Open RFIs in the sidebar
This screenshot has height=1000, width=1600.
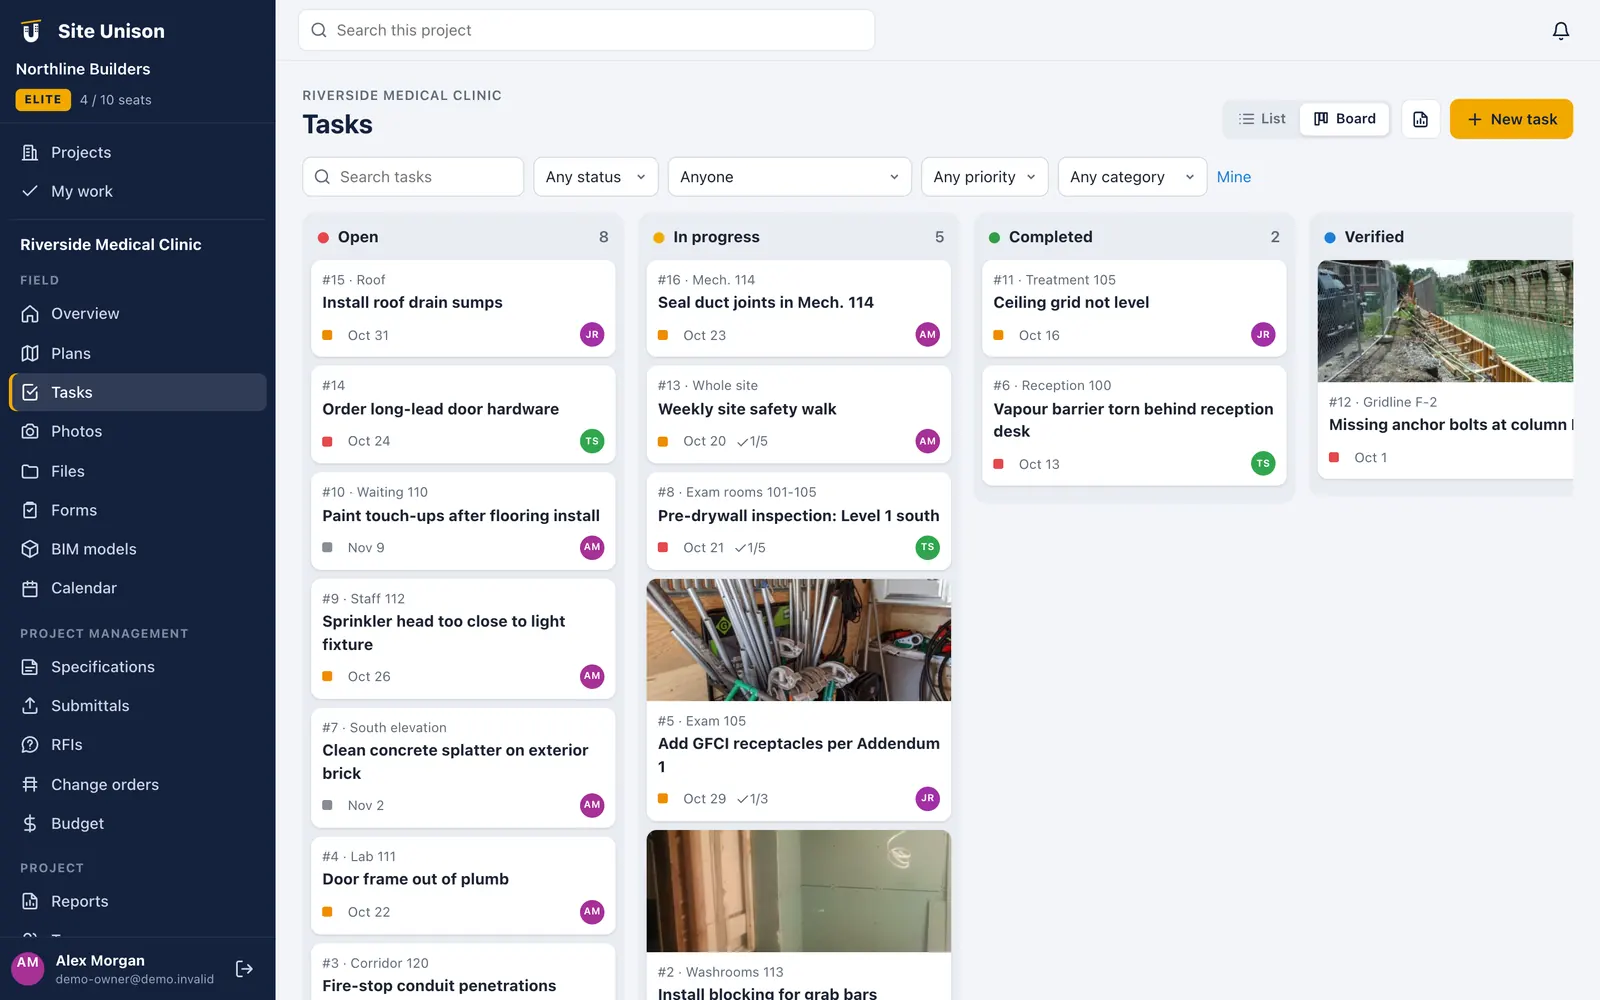click(x=138, y=745)
